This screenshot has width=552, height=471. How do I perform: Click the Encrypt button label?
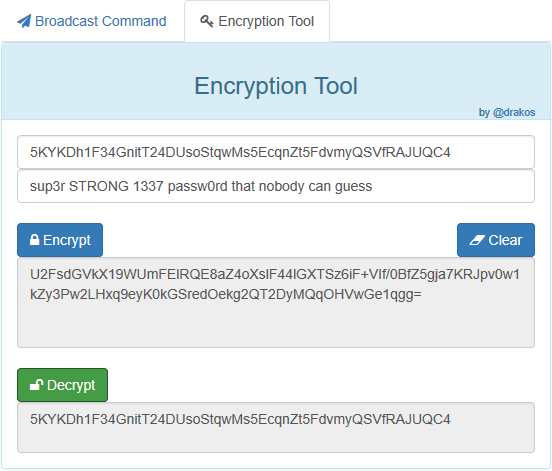coord(67,240)
